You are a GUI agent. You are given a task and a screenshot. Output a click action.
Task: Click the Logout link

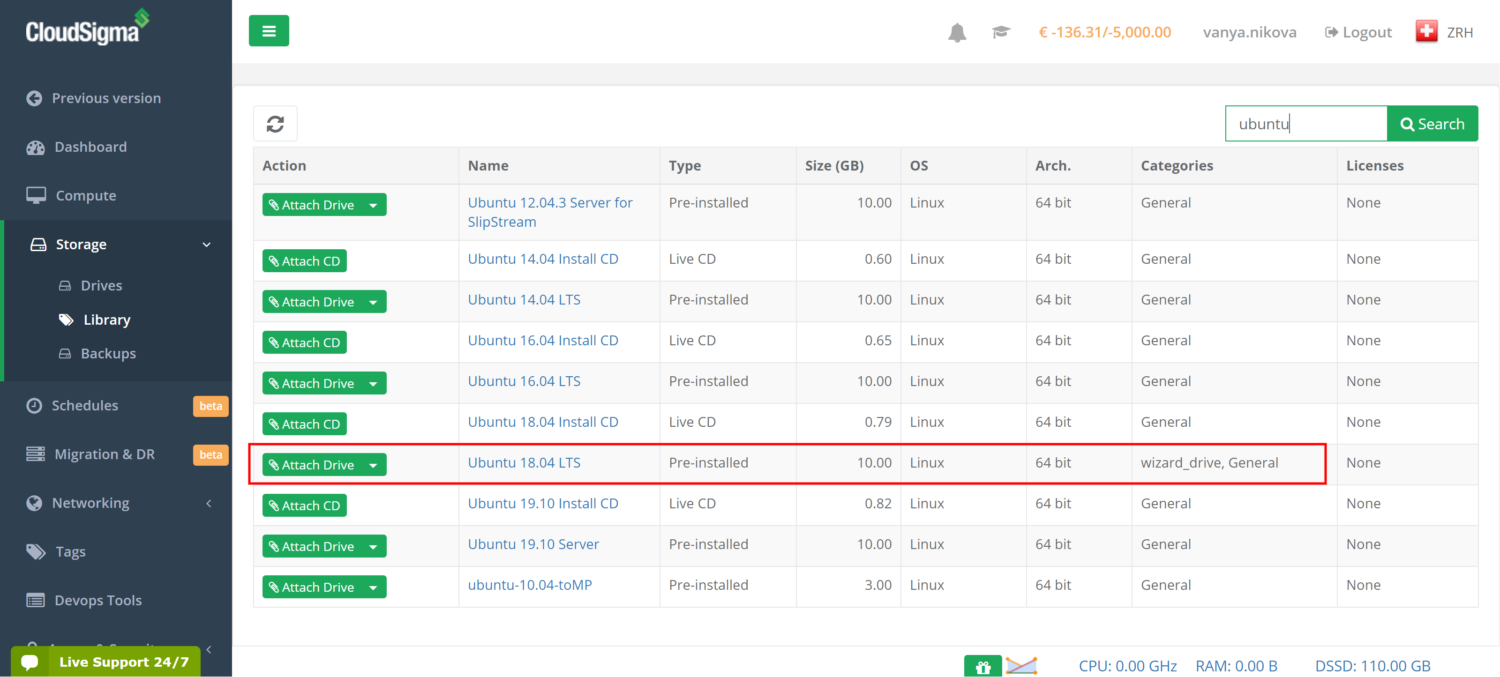coord(1357,32)
